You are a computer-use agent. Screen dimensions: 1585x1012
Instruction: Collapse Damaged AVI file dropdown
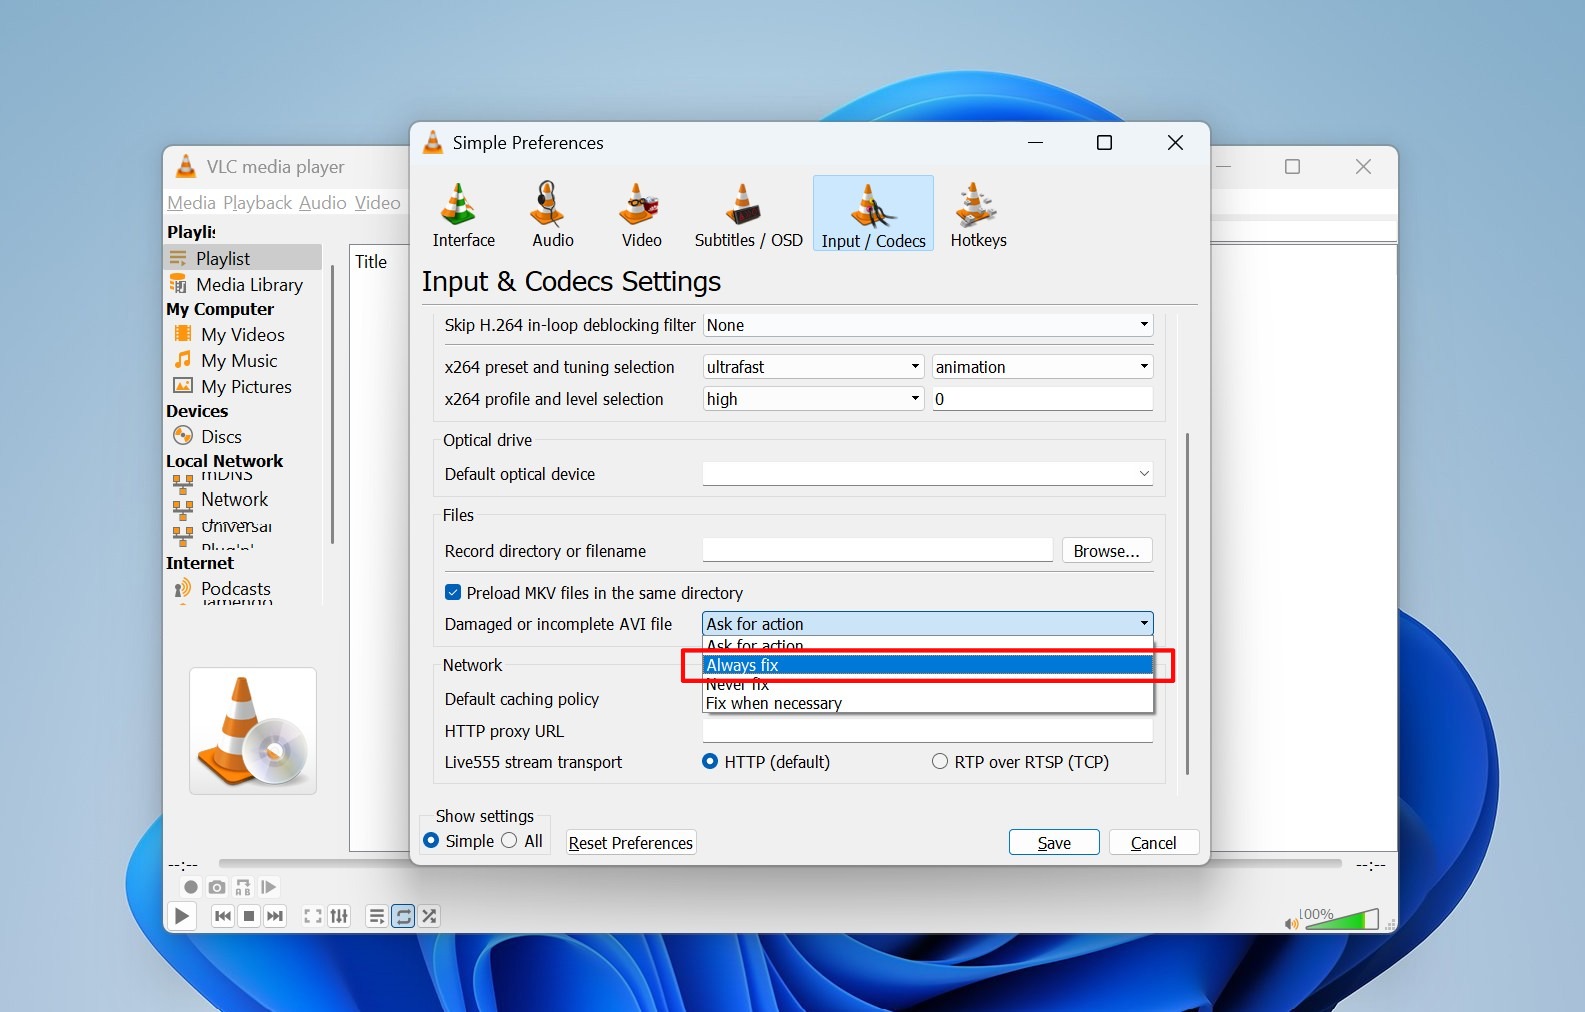pyautogui.click(x=927, y=623)
